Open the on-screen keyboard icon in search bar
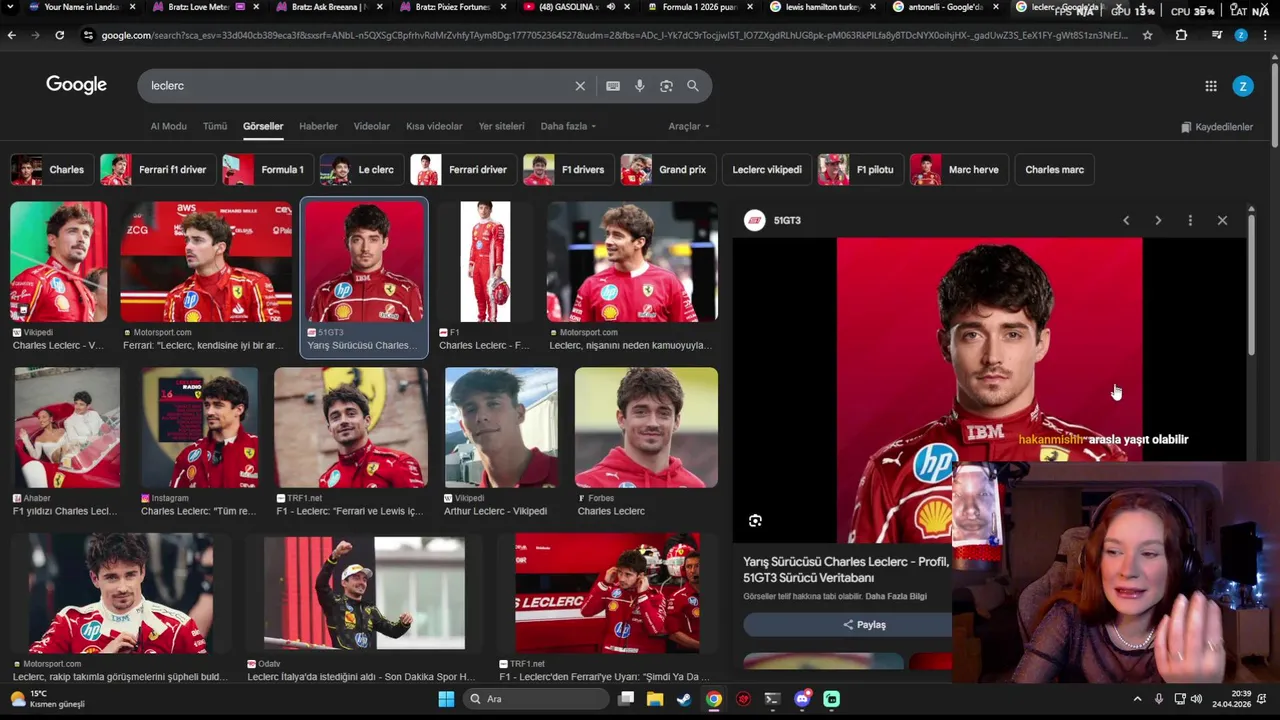The height and width of the screenshot is (720, 1280). click(613, 86)
